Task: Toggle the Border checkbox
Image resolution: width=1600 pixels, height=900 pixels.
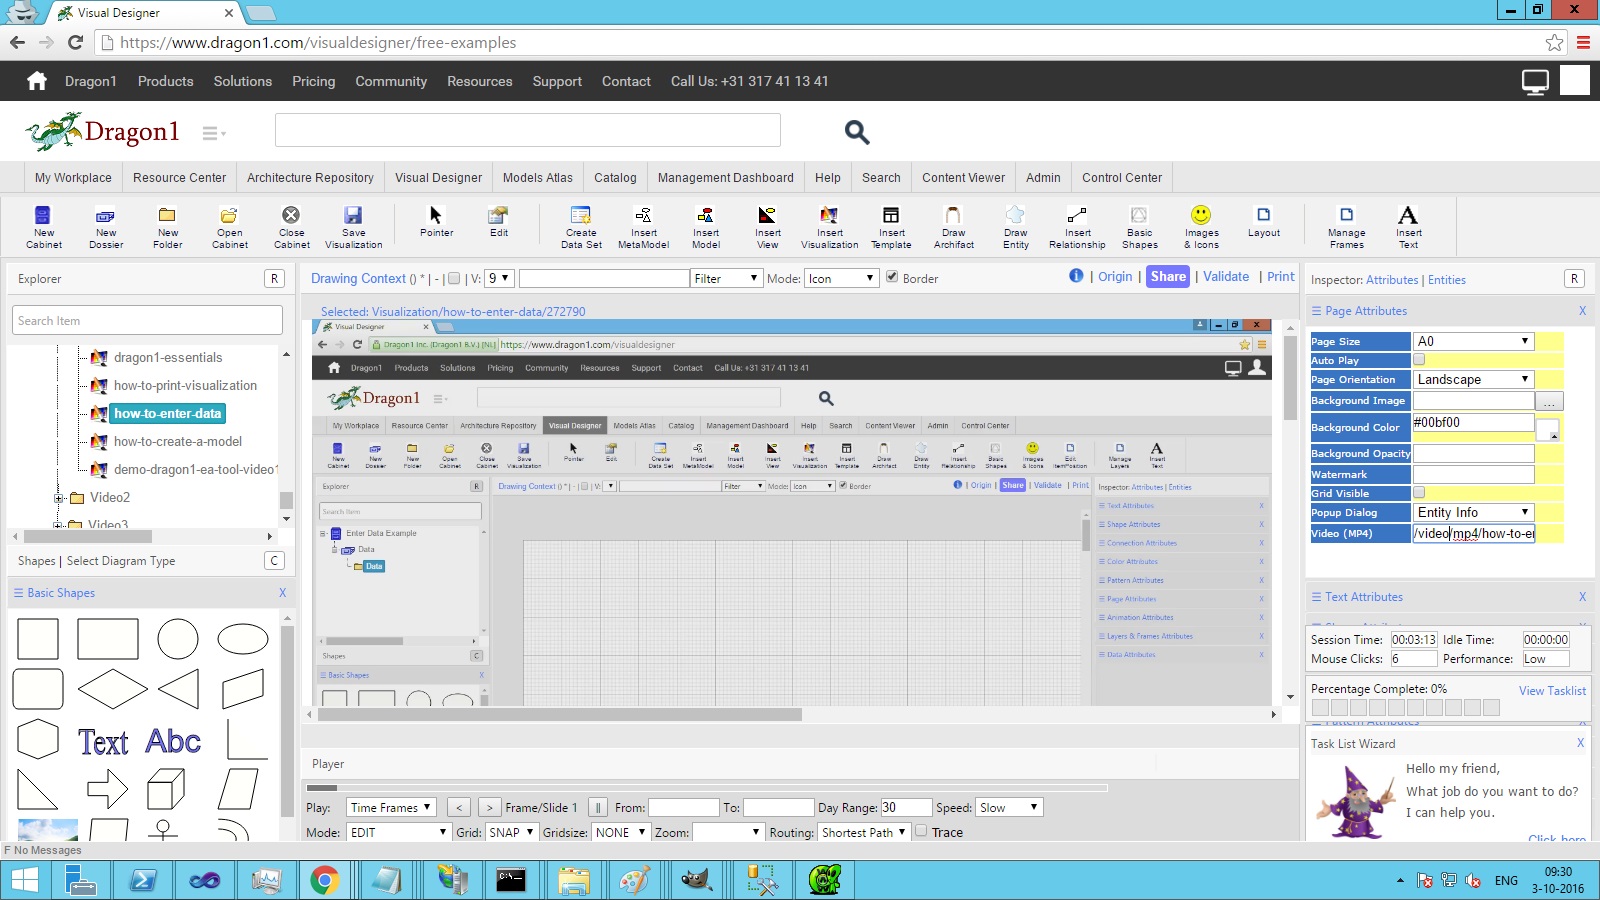Action: [892, 277]
